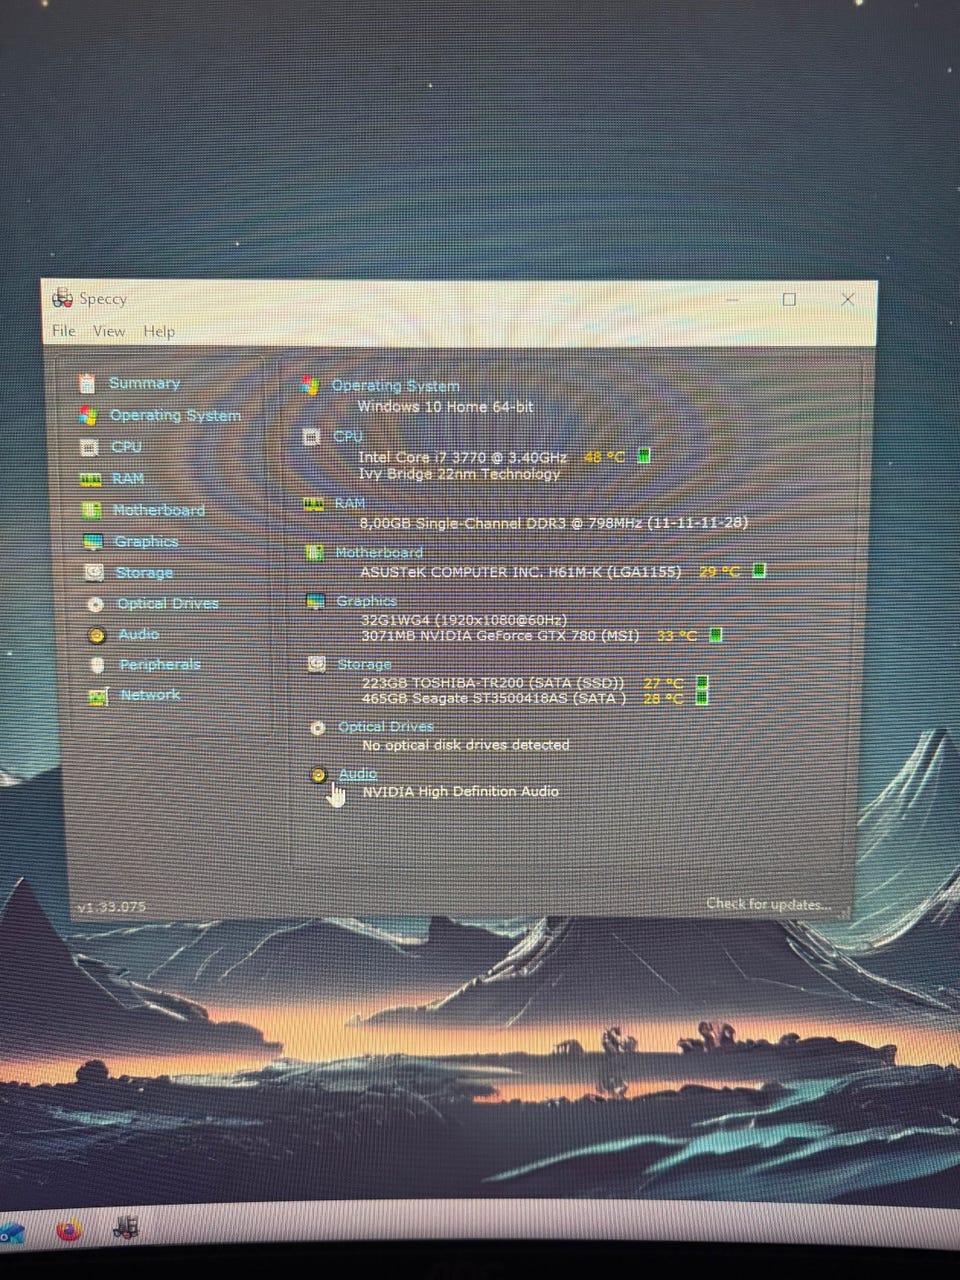The image size is (960, 1280).
Task: Click the Optical Drives icon in summary pane
Action: click(318, 728)
